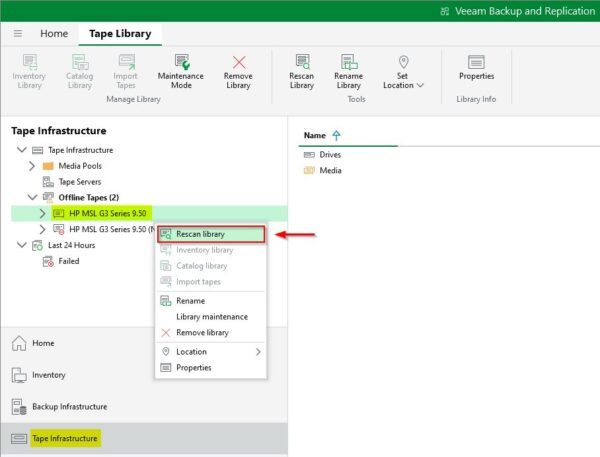Open the Inventory navigation pane
The height and width of the screenshot is (457, 600).
pyautogui.click(x=144, y=375)
